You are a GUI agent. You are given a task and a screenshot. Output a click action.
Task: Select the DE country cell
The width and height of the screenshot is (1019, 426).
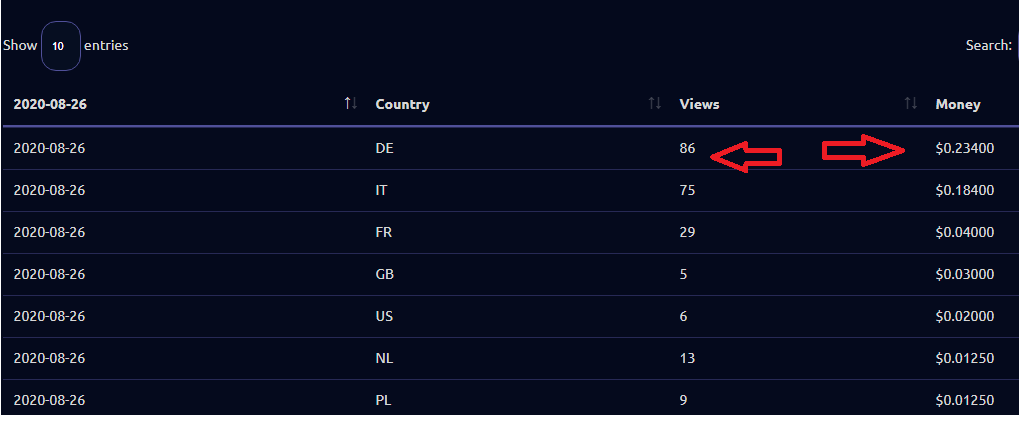click(385, 148)
